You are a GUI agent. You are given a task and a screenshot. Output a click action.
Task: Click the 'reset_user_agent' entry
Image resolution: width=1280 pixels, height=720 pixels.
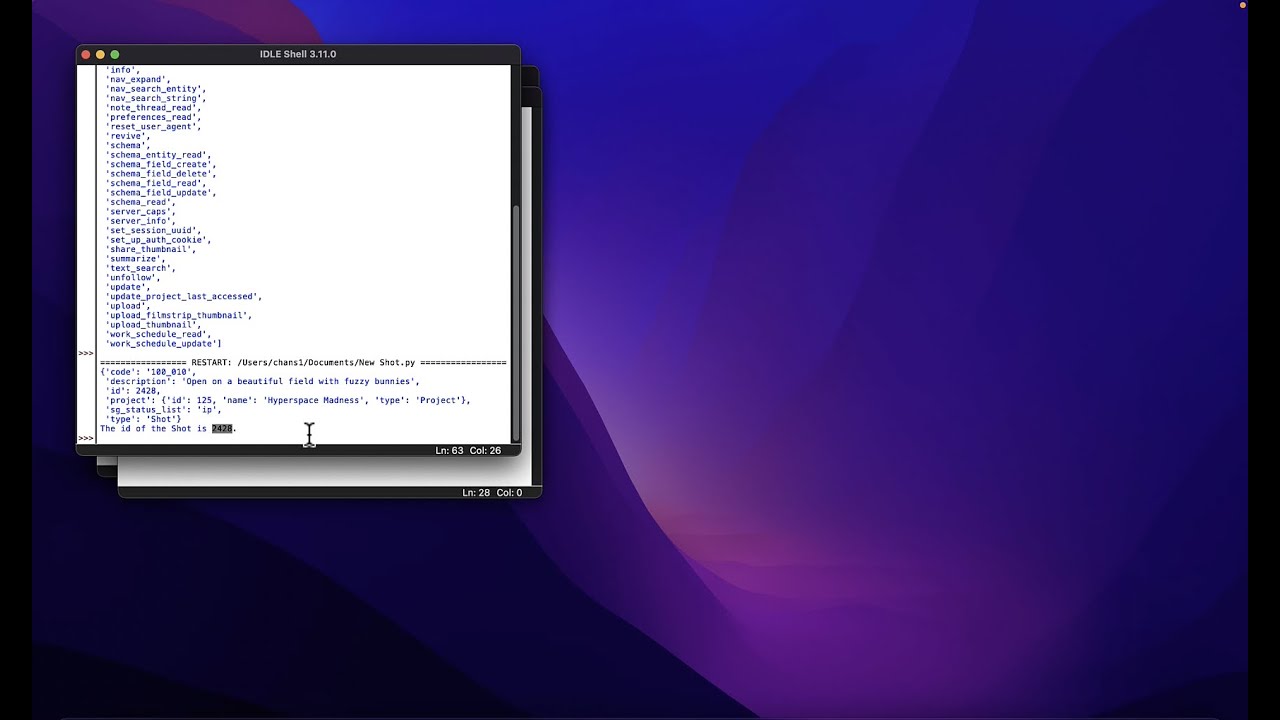[153, 127]
